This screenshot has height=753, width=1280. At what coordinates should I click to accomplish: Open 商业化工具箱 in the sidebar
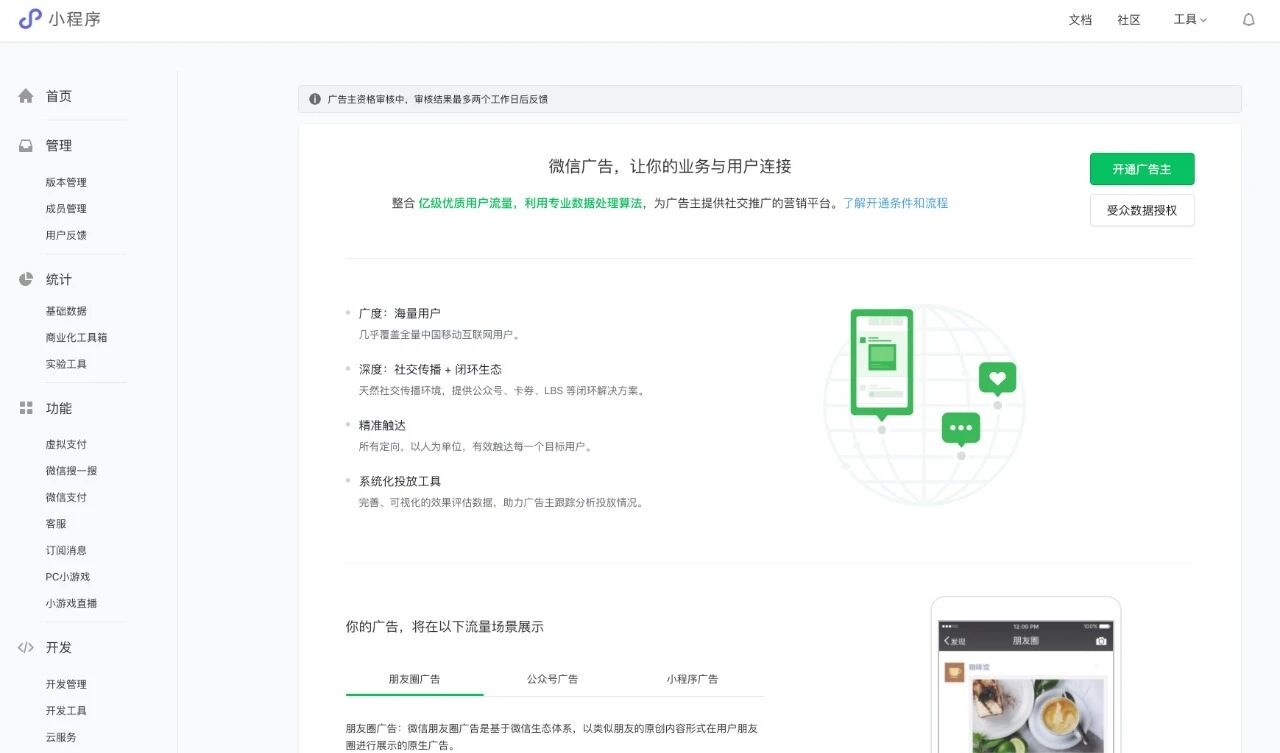(x=76, y=337)
